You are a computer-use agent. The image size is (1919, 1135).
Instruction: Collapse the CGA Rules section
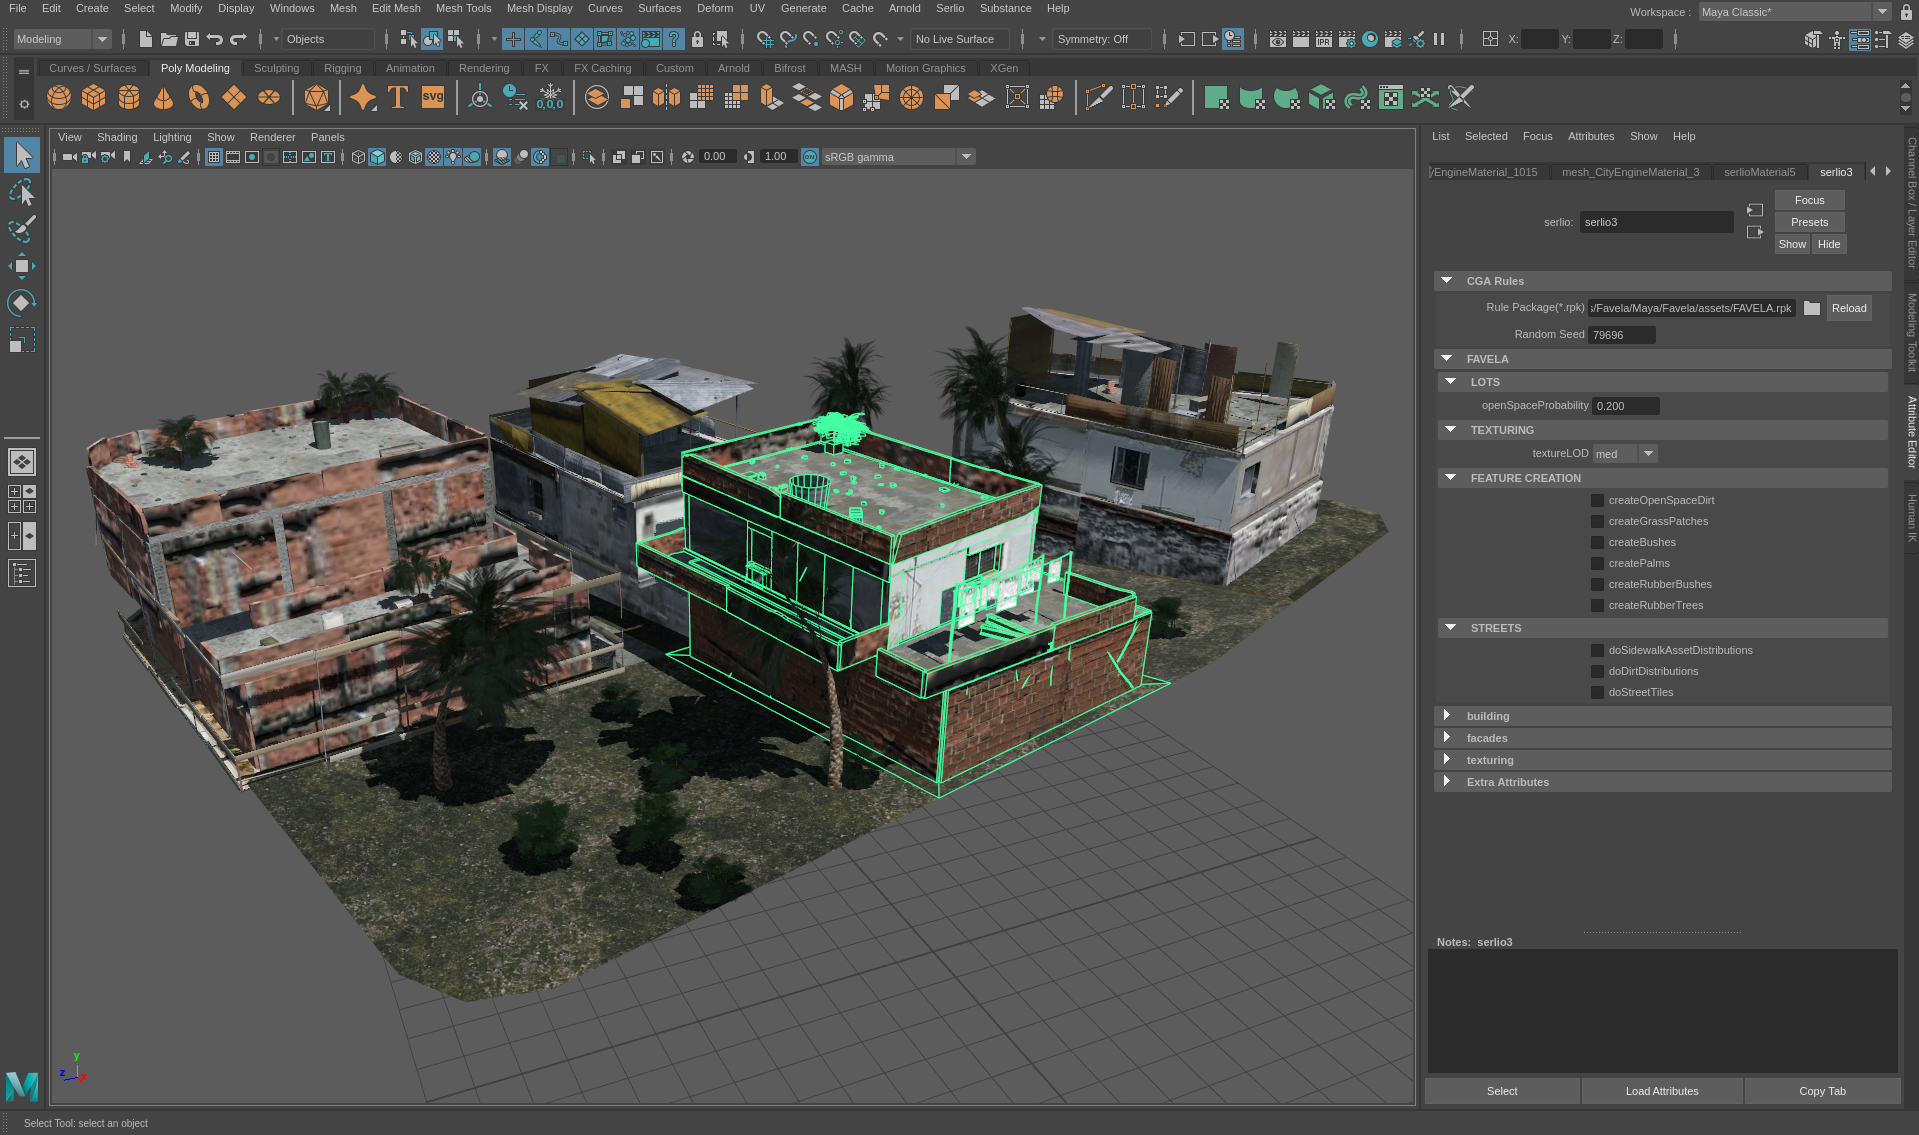click(x=1446, y=281)
